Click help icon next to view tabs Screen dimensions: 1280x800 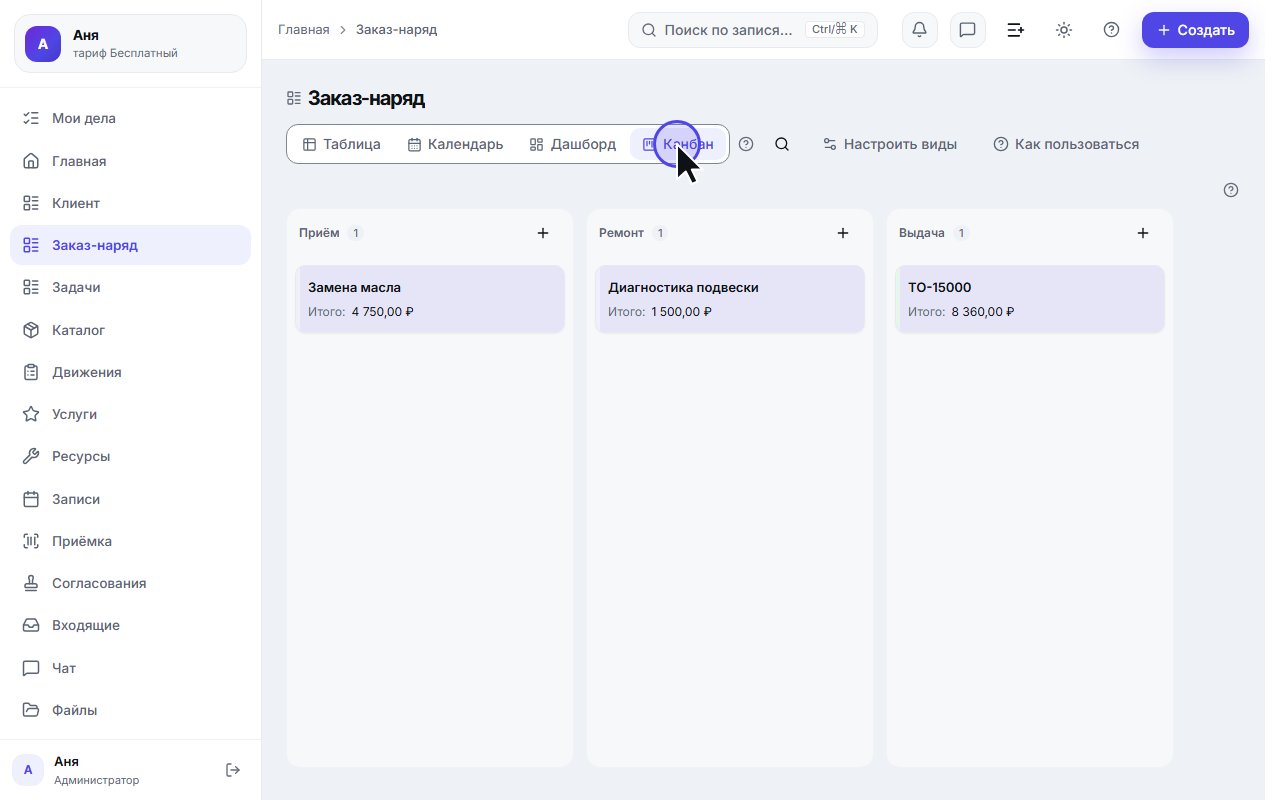click(746, 144)
